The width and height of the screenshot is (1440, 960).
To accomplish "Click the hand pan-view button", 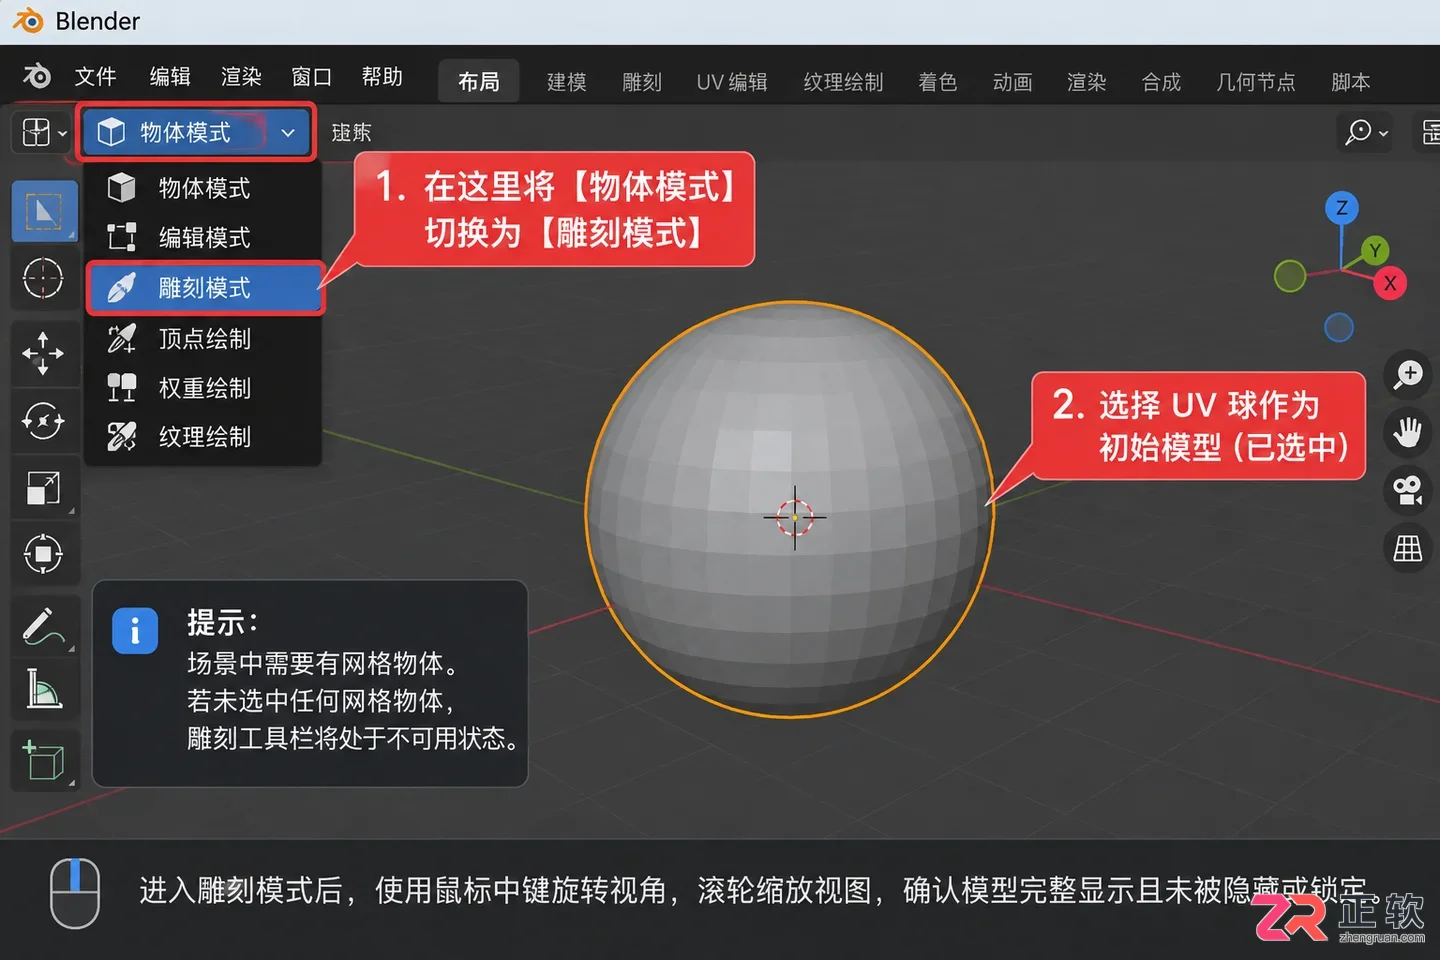I will click(1408, 433).
